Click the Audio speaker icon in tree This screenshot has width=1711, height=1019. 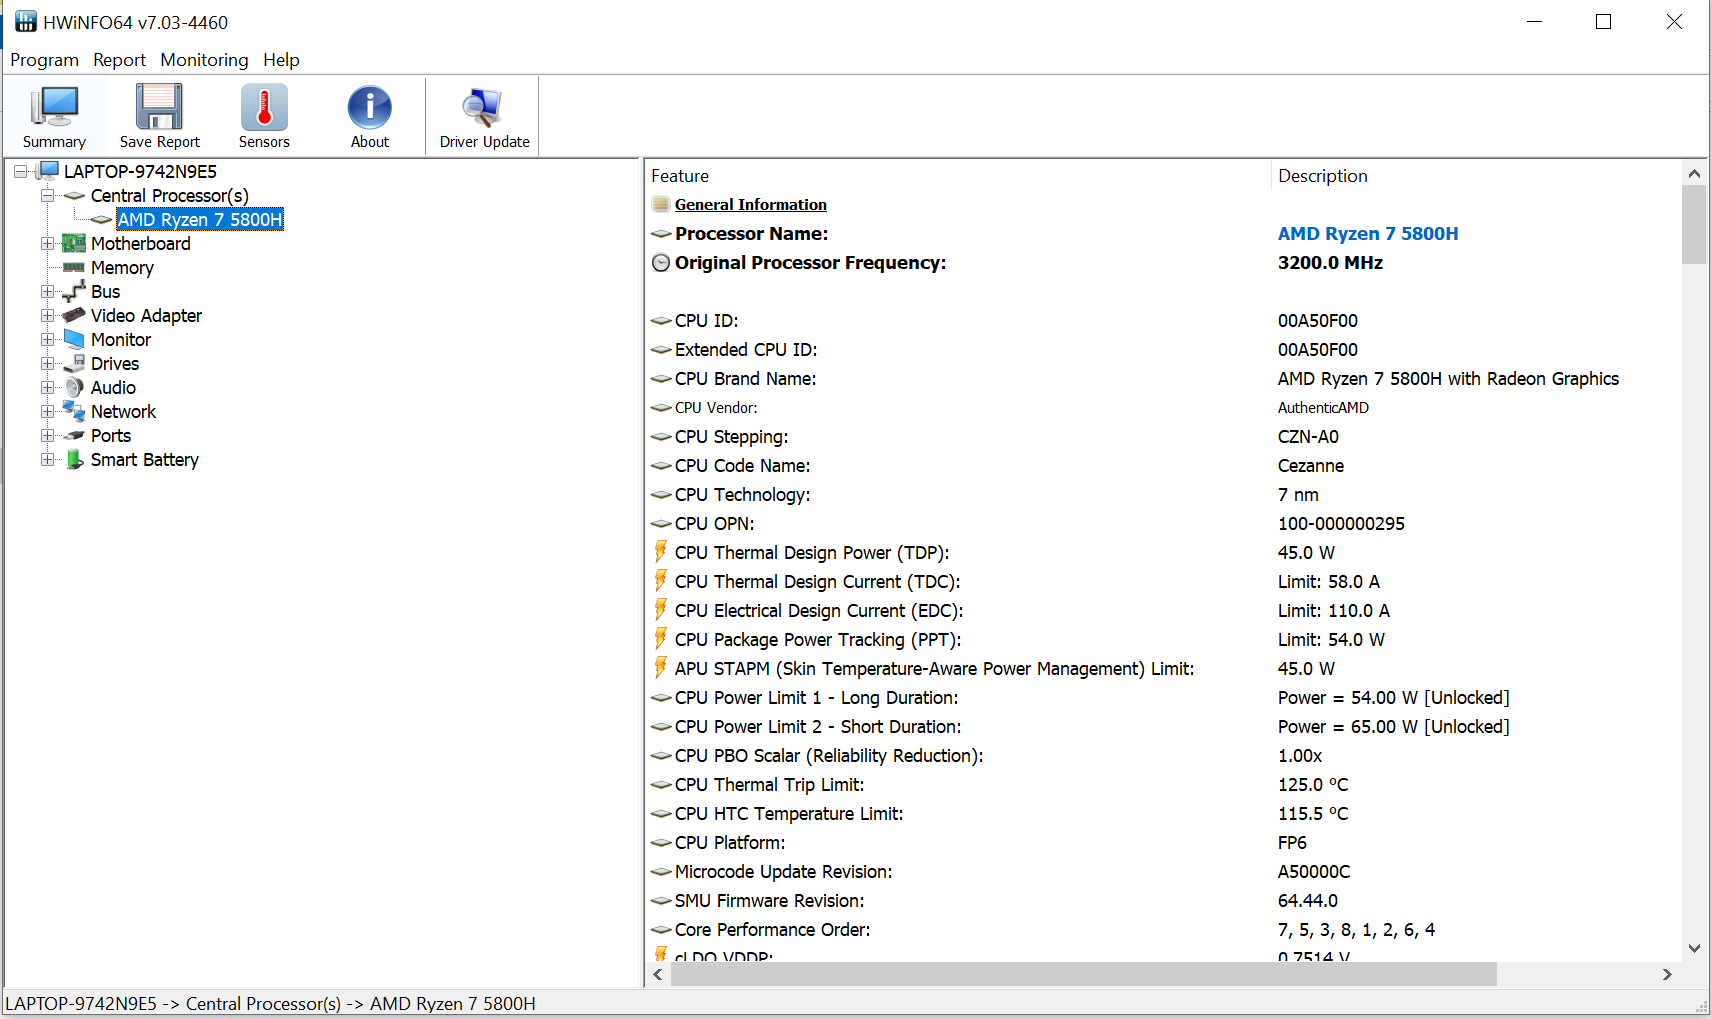[x=74, y=387]
